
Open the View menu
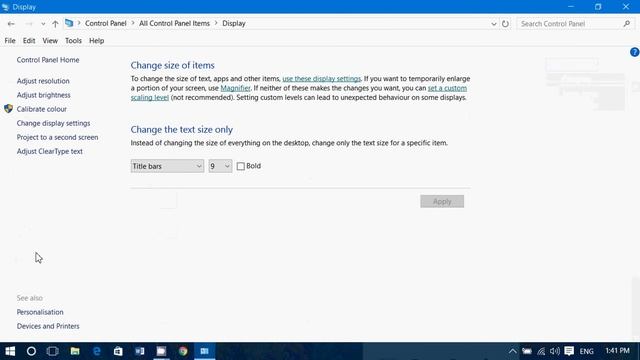tap(50, 41)
